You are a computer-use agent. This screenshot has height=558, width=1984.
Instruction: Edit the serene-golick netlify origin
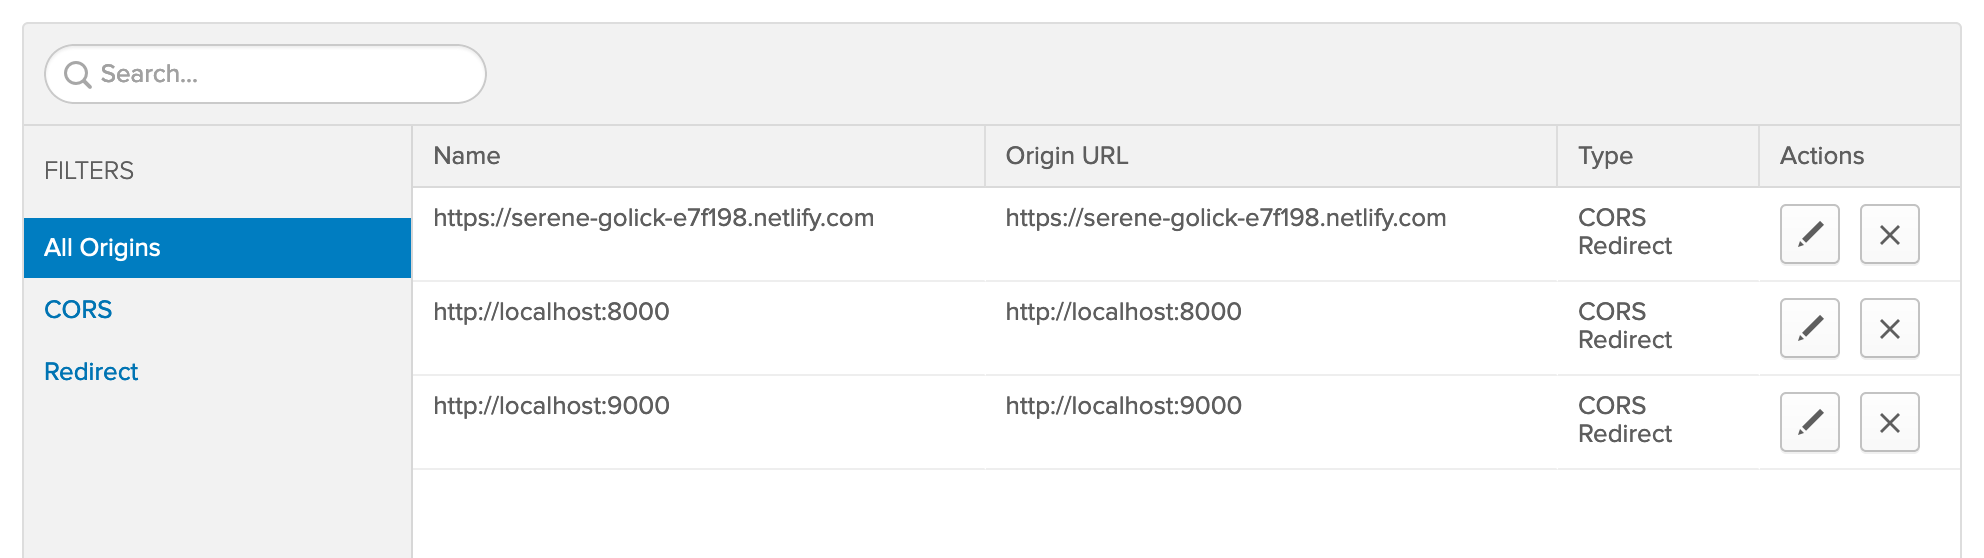tap(1809, 234)
